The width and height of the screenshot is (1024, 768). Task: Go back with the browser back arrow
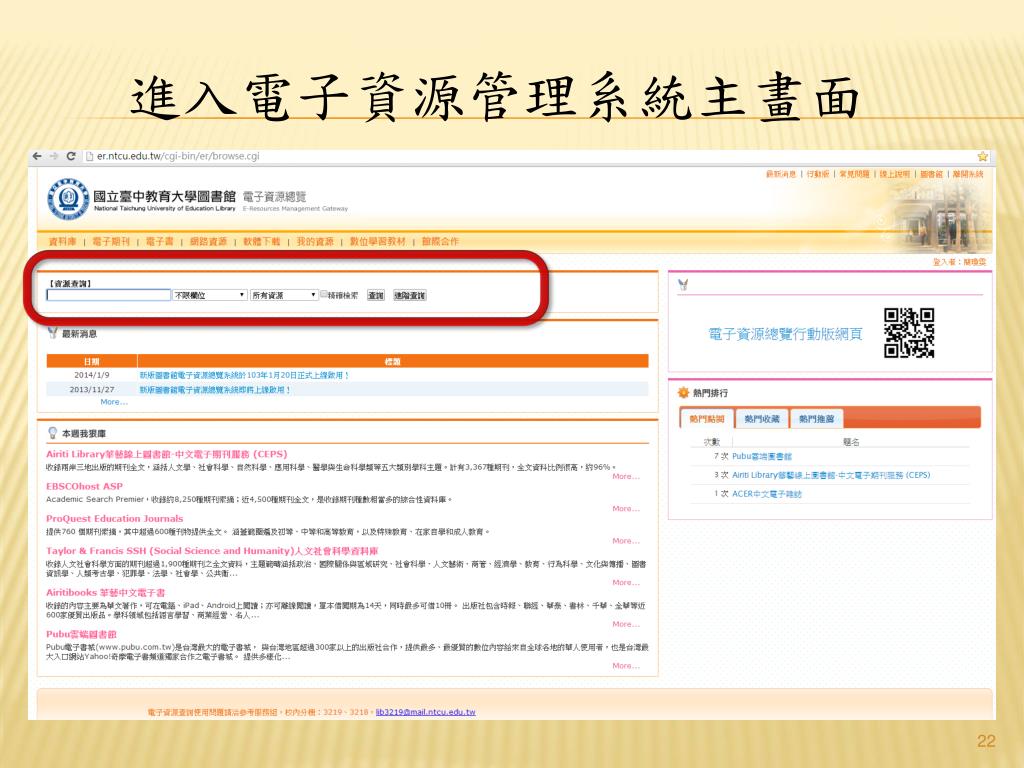tap(37, 156)
